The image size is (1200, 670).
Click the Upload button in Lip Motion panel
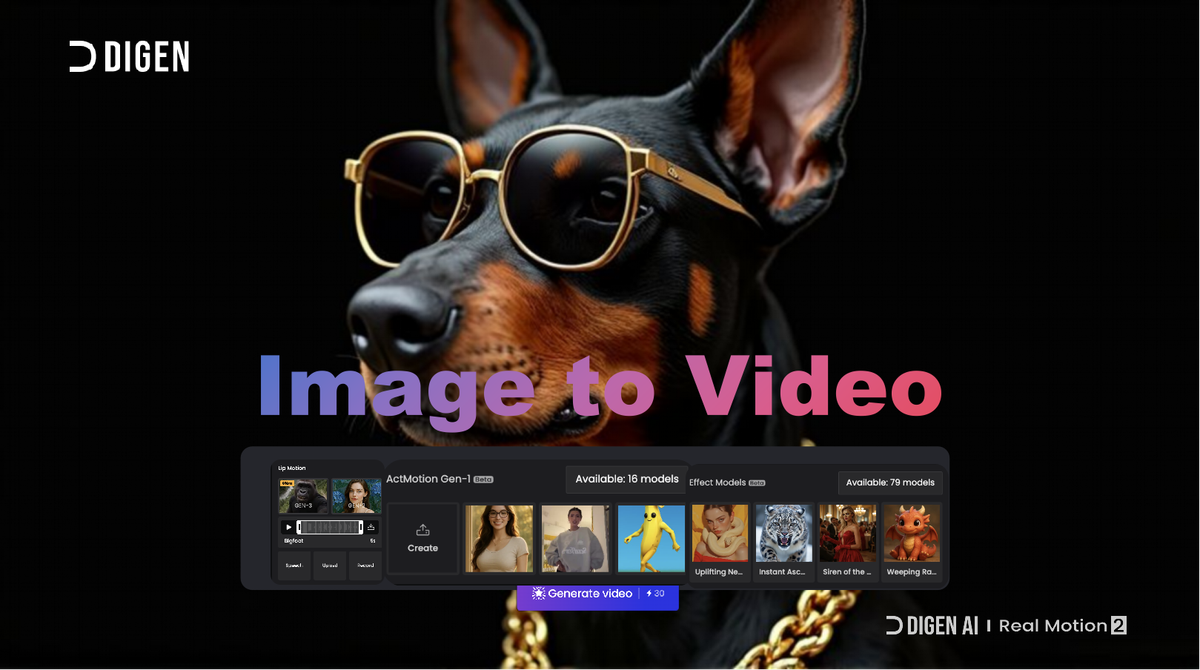click(x=329, y=565)
